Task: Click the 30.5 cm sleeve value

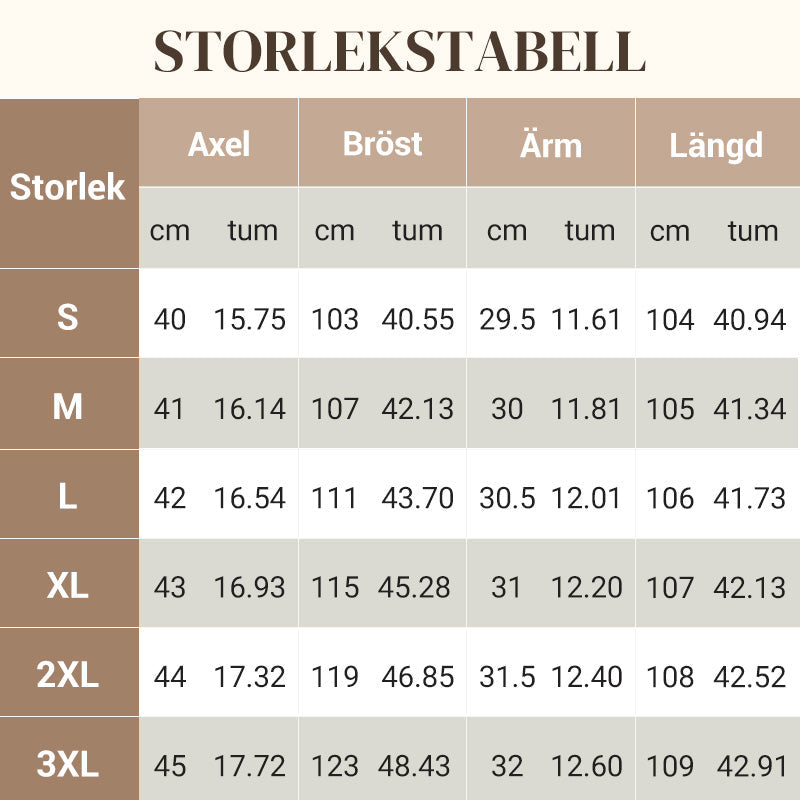Action: [507, 498]
